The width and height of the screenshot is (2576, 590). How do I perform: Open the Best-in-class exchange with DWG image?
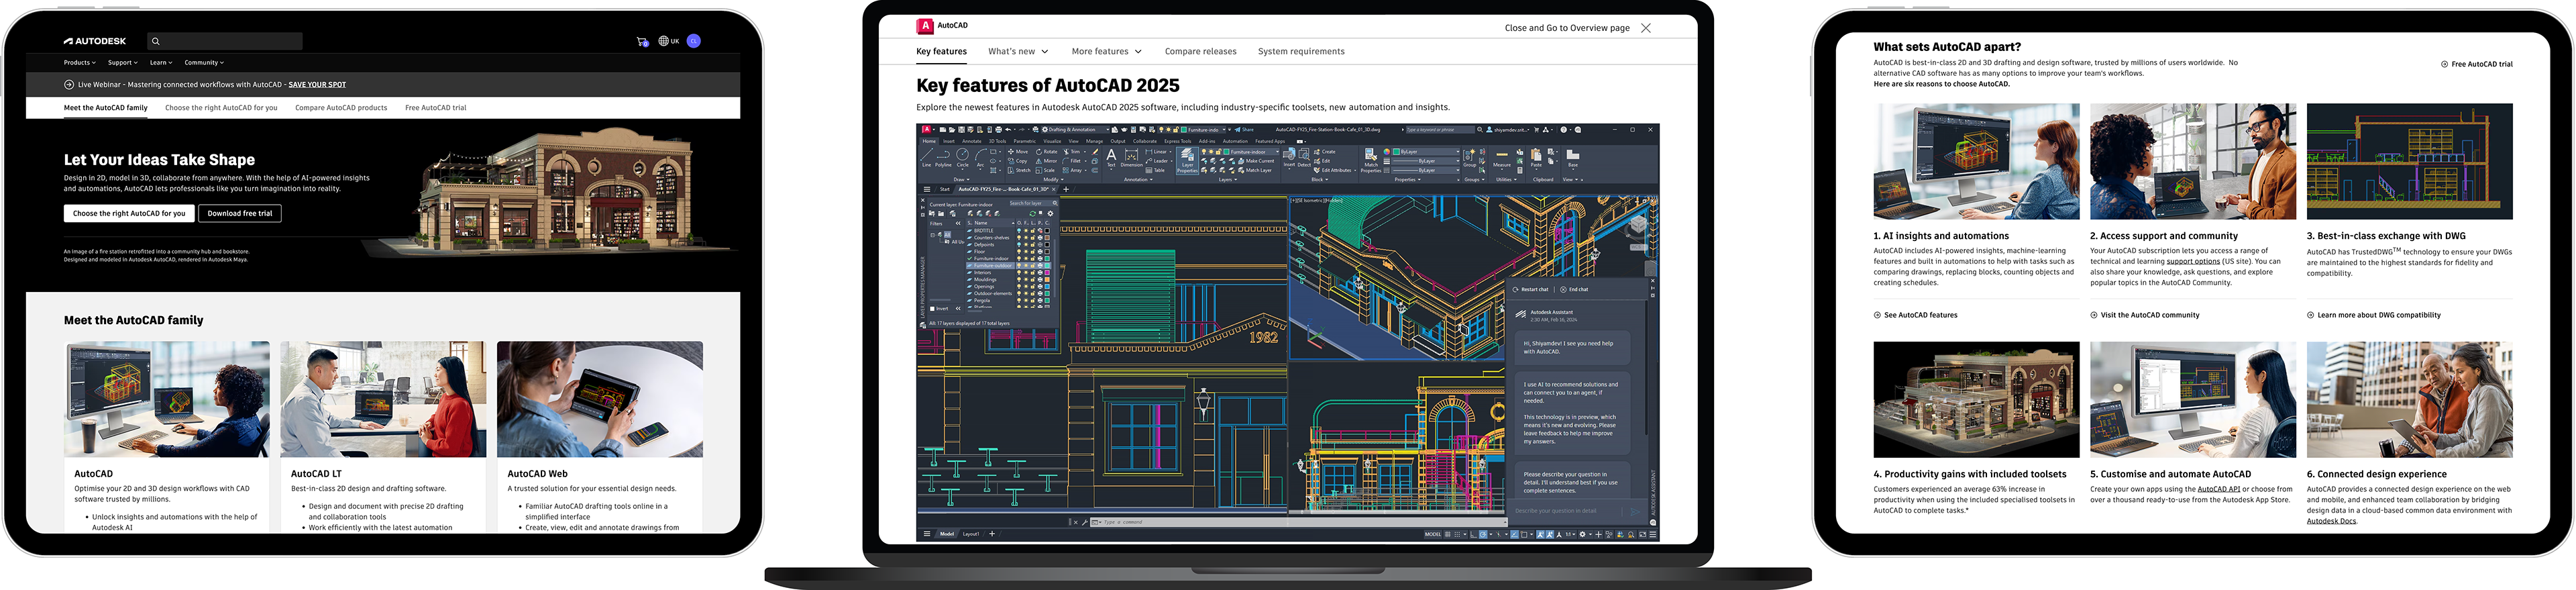[x=2410, y=162]
